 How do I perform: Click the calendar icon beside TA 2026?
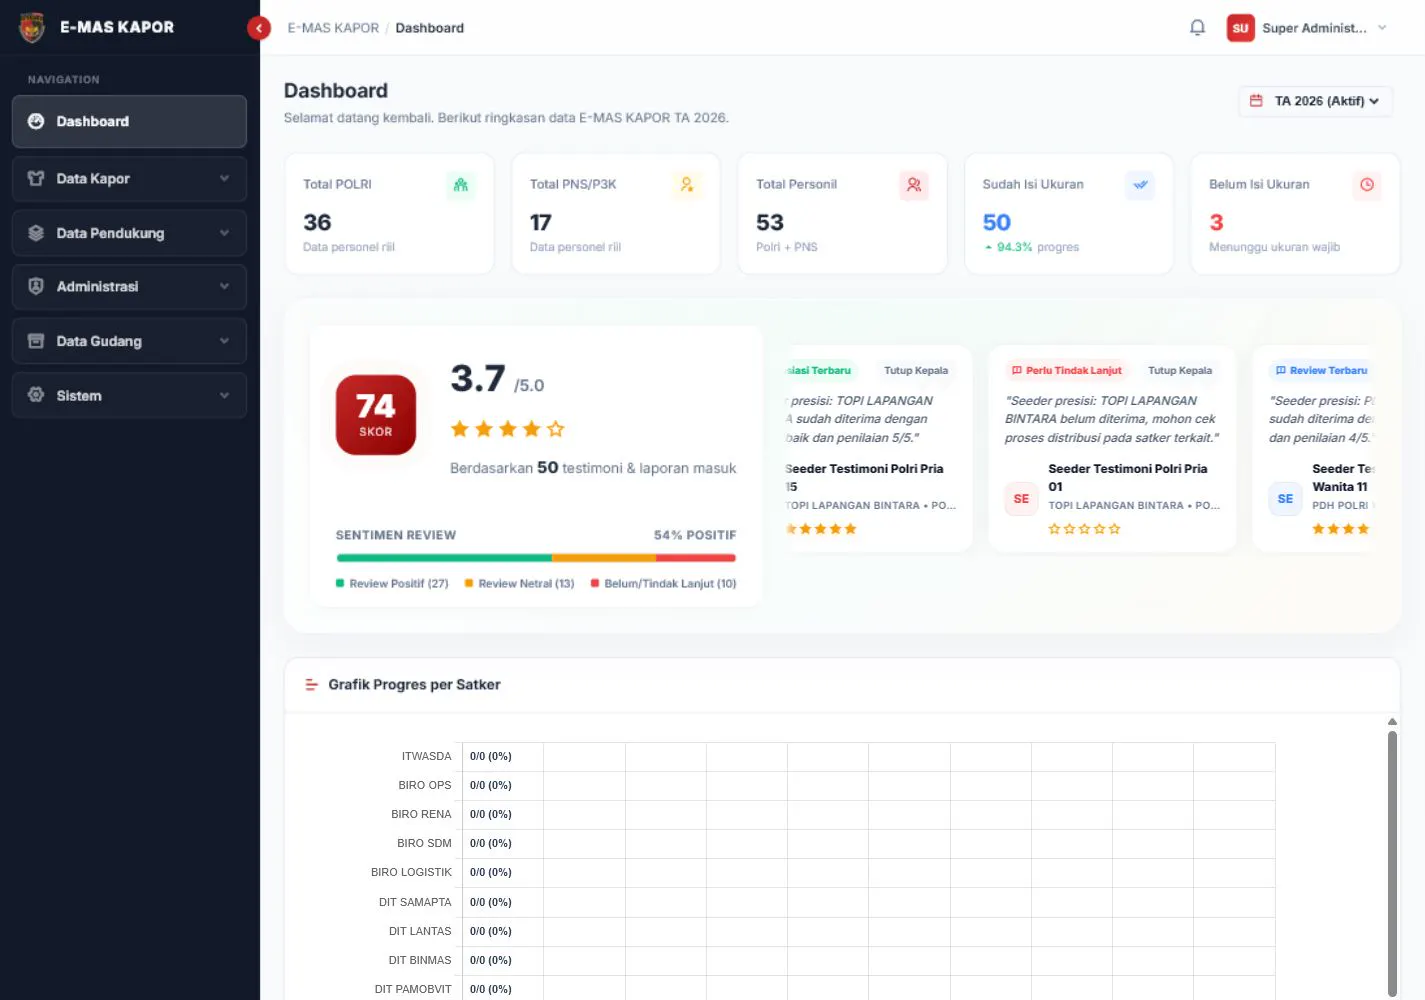tap(1256, 101)
